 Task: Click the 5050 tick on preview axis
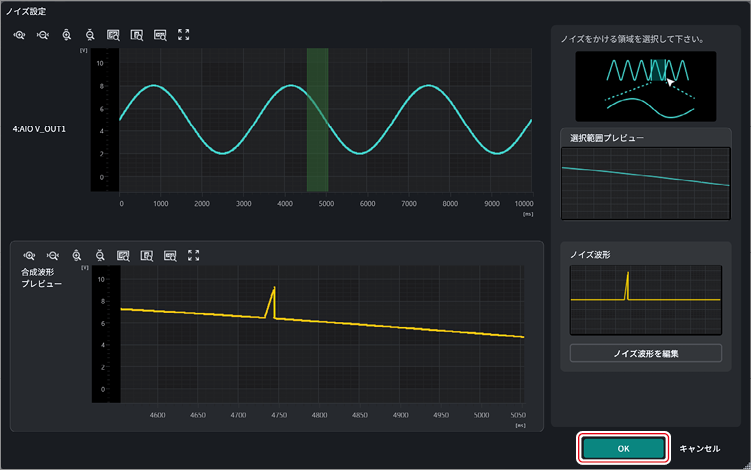coord(518,415)
